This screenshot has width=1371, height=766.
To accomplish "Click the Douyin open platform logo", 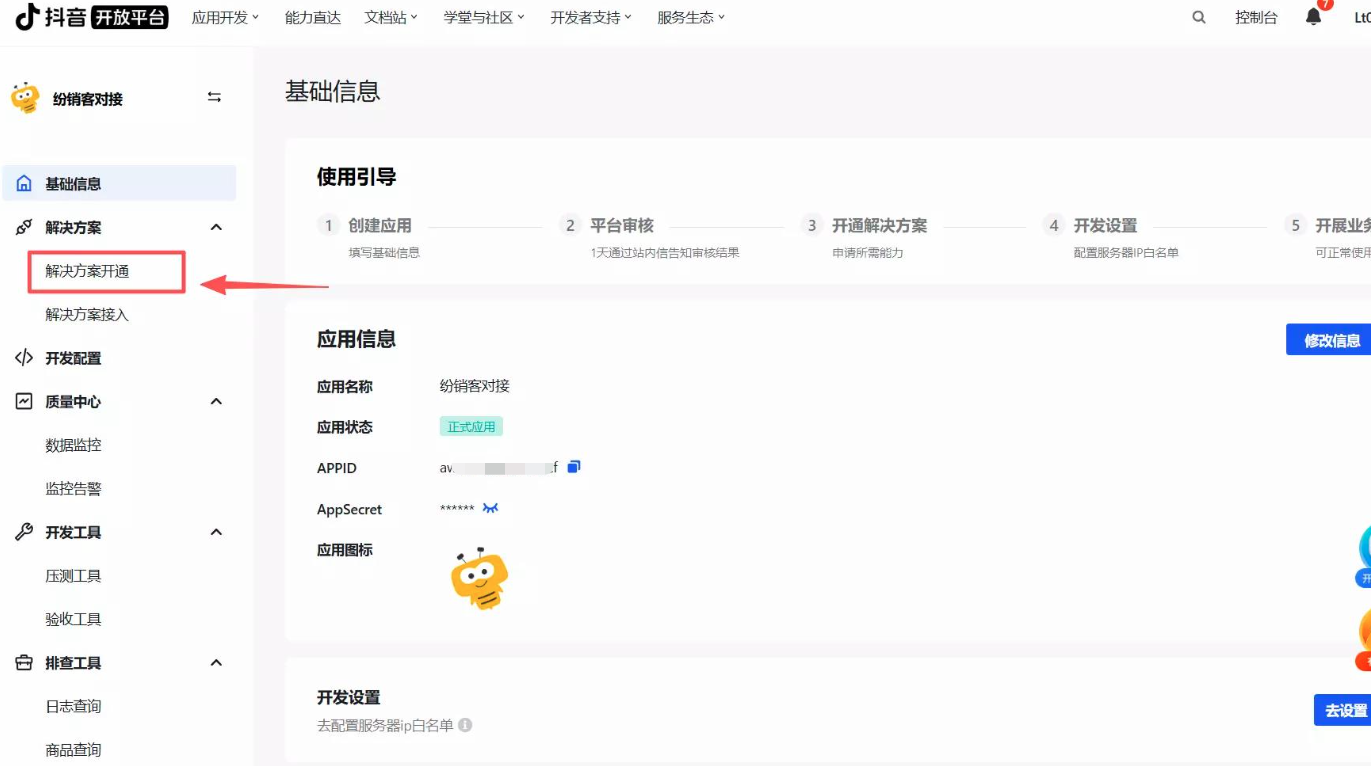I will (91, 17).
